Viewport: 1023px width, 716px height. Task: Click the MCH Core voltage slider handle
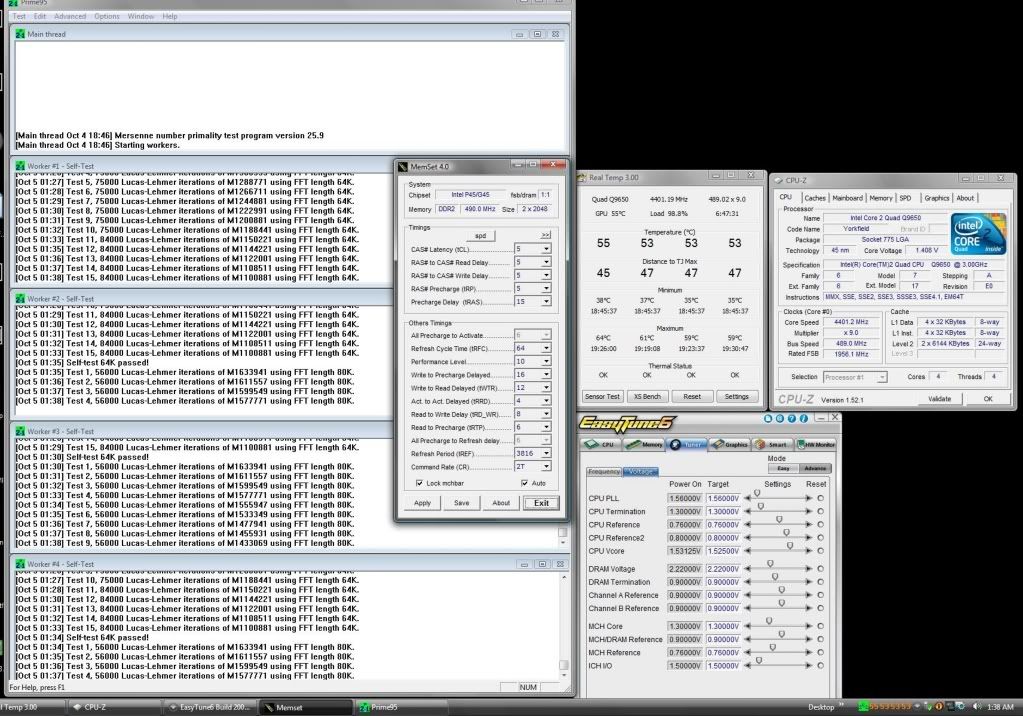pos(769,621)
